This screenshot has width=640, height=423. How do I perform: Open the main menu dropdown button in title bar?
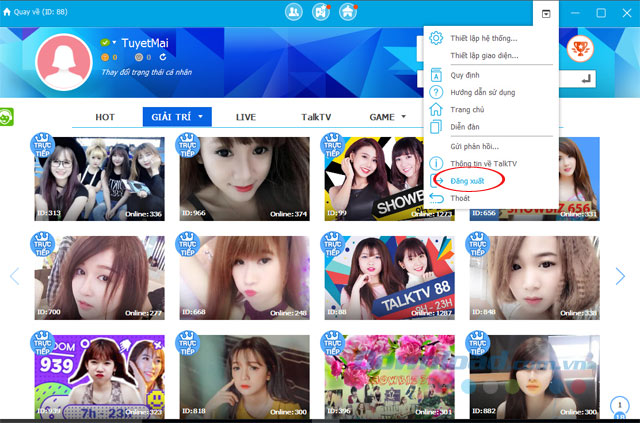[546, 14]
